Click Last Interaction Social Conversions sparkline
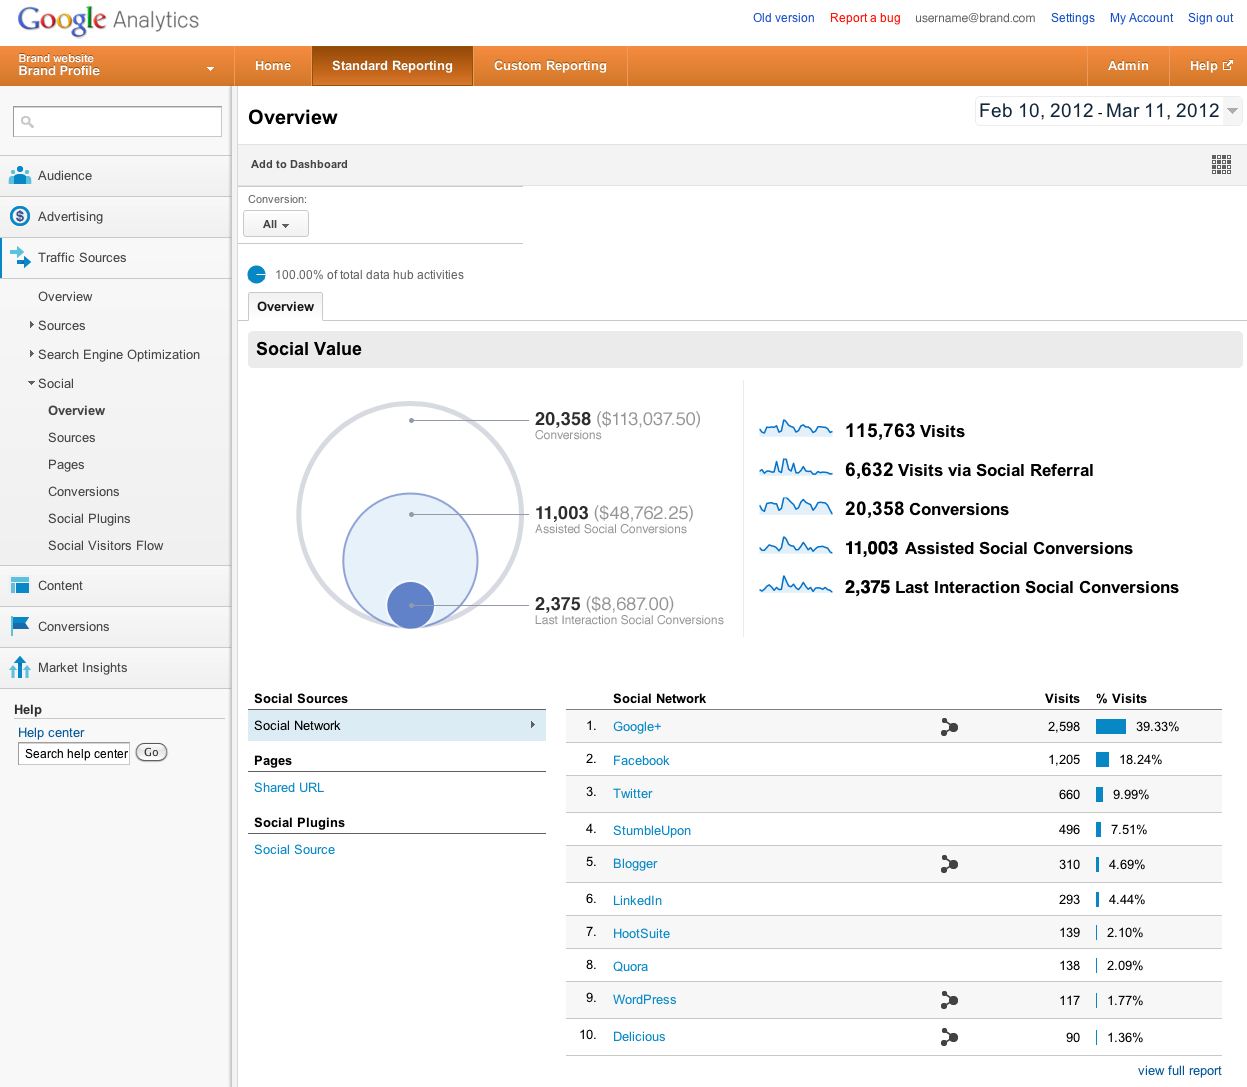Screen dimensions: 1247x1087 tap(796, 586)
